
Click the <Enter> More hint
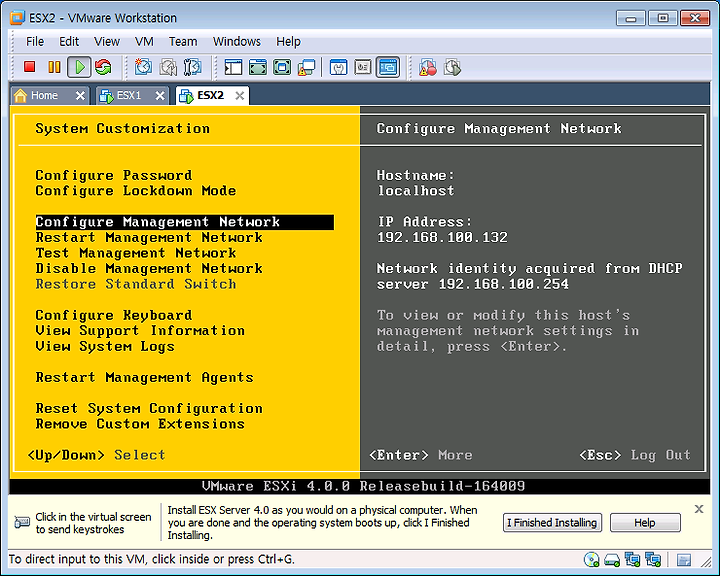click(x=421, y=455)
